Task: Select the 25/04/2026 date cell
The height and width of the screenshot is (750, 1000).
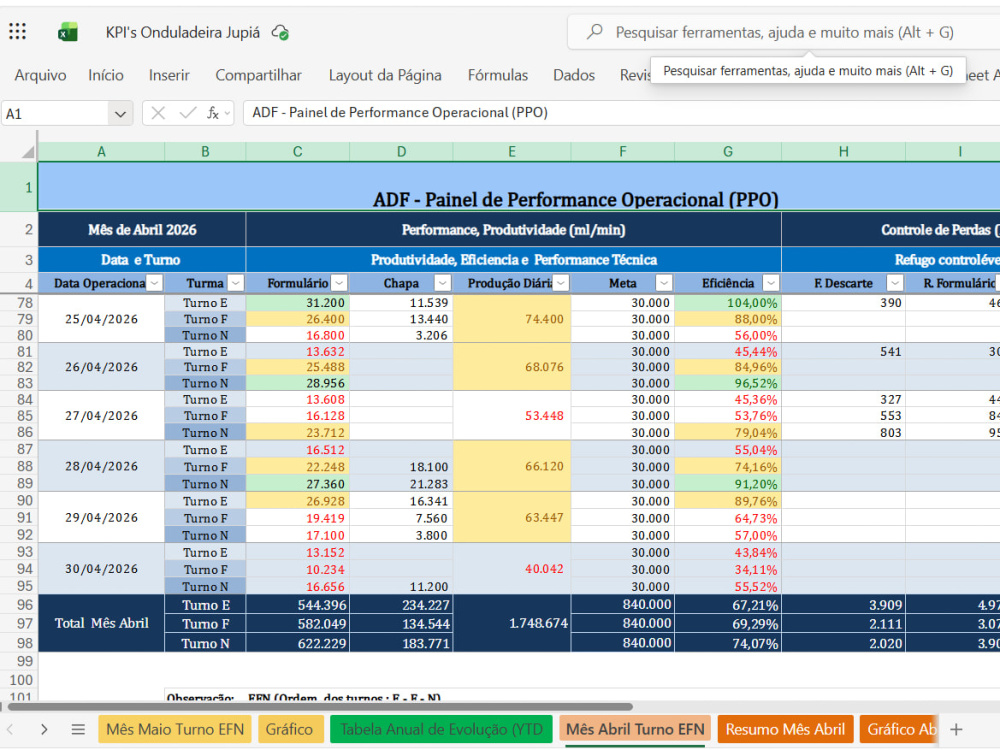Action: [x=101, y=319]
